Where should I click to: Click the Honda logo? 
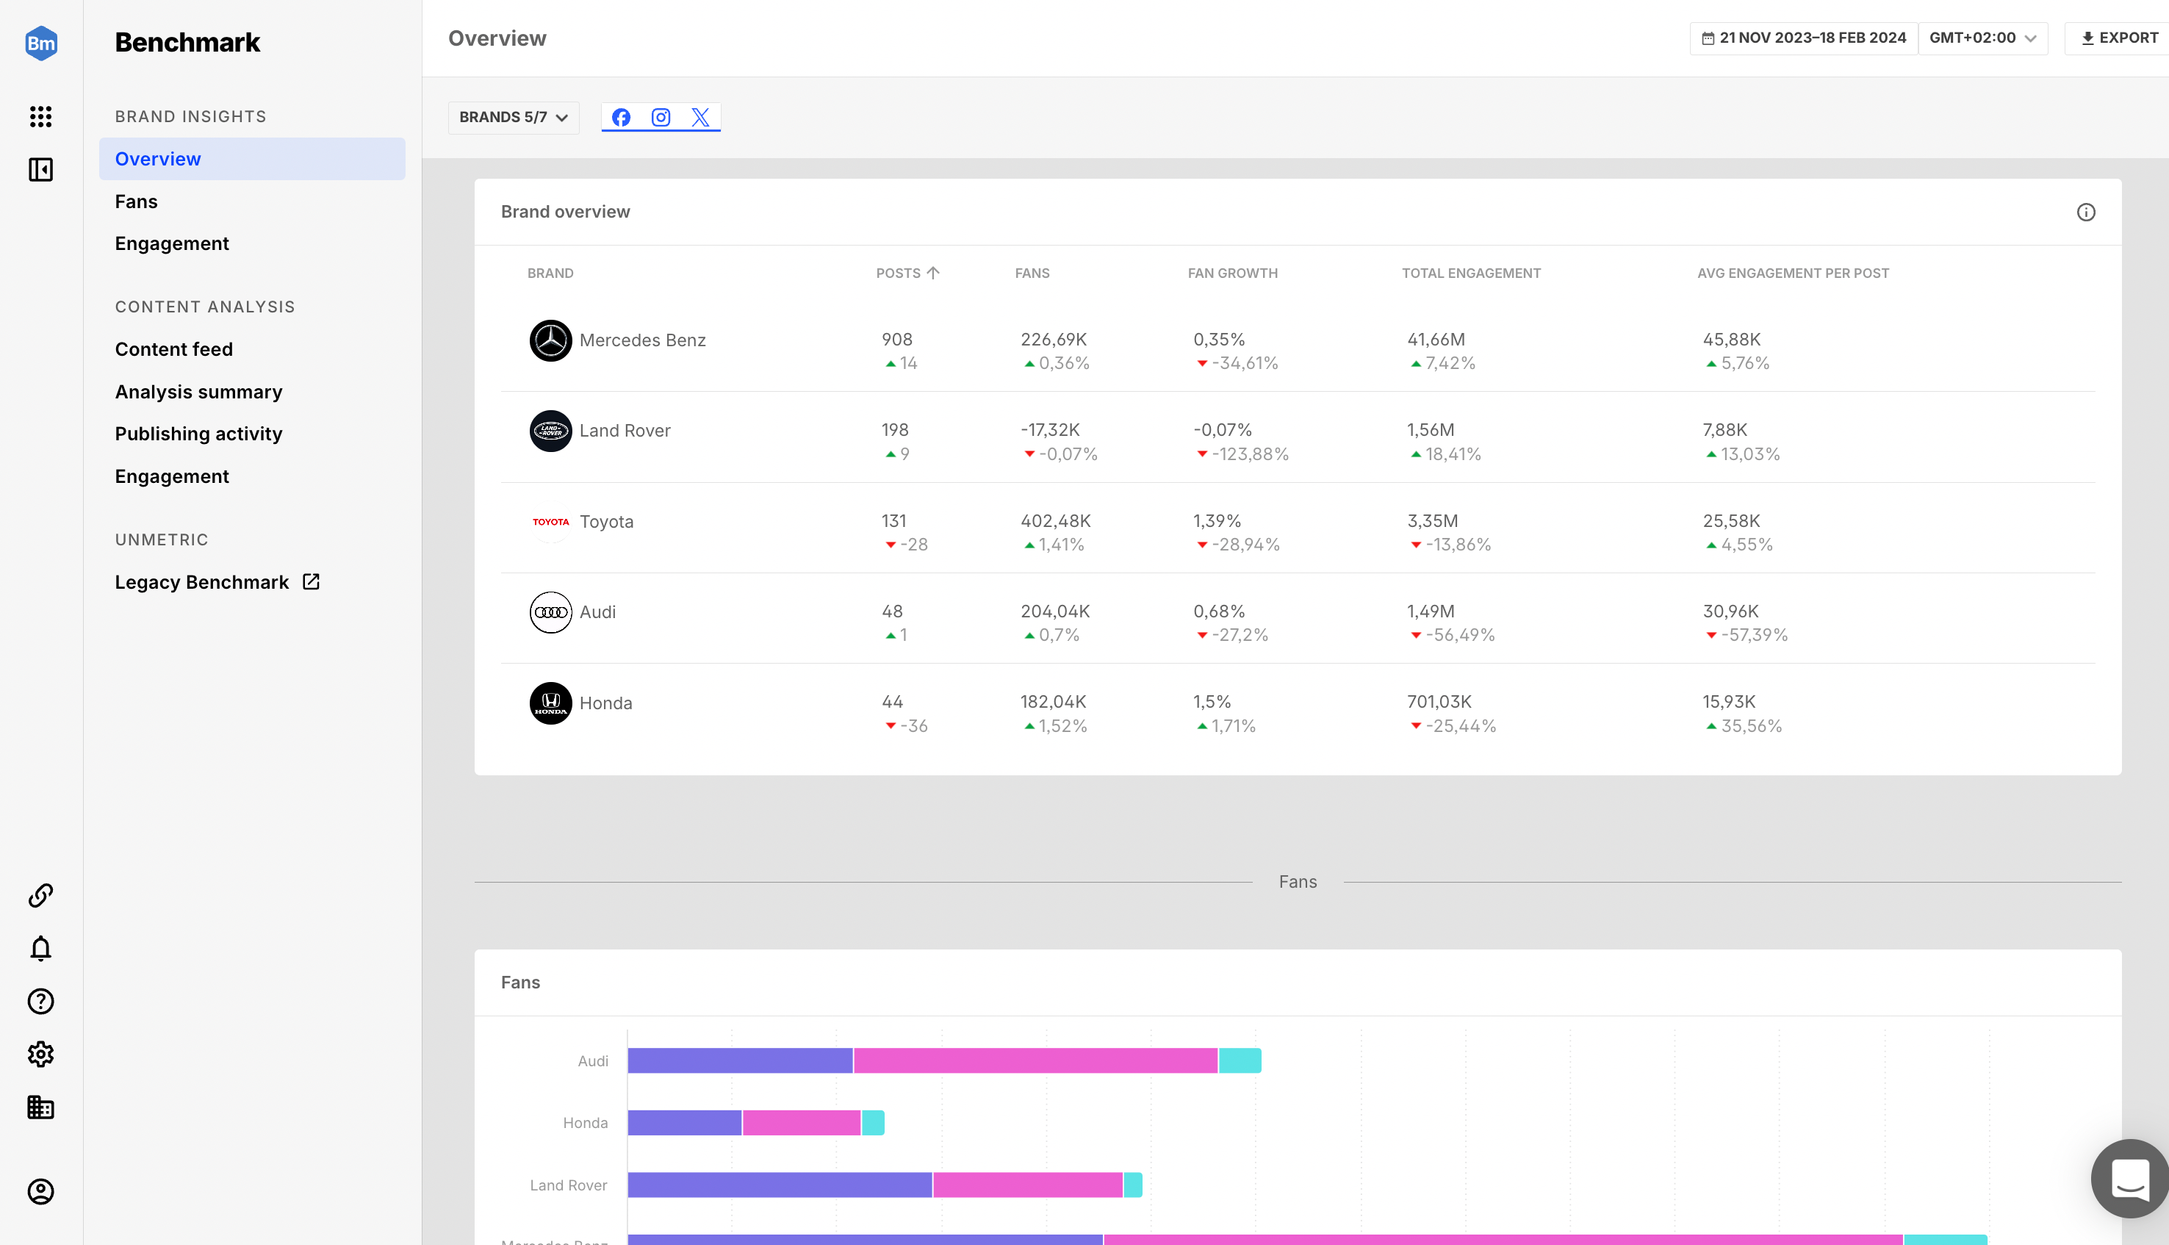click(550, 703)
